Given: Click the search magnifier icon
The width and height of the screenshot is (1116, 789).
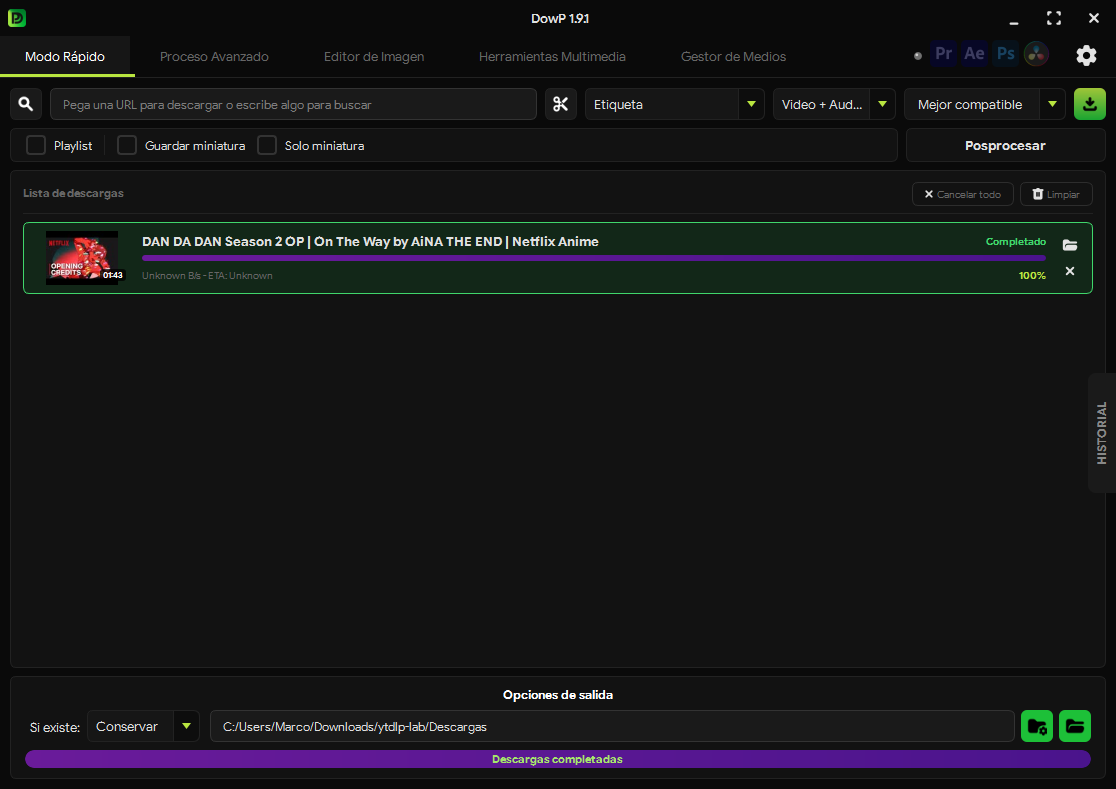Looking at the screenshot, I should [x=26, y=105].
